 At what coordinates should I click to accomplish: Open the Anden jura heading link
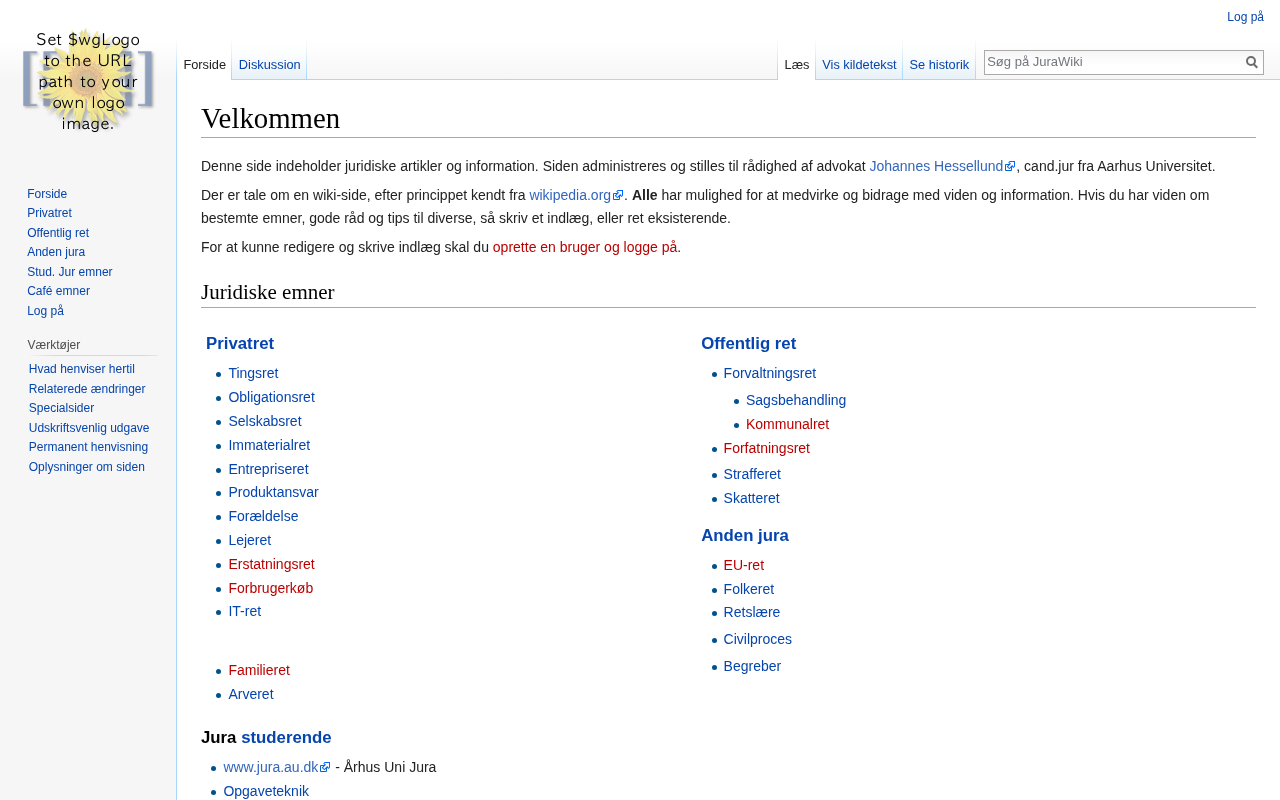(x=745, y=536)
